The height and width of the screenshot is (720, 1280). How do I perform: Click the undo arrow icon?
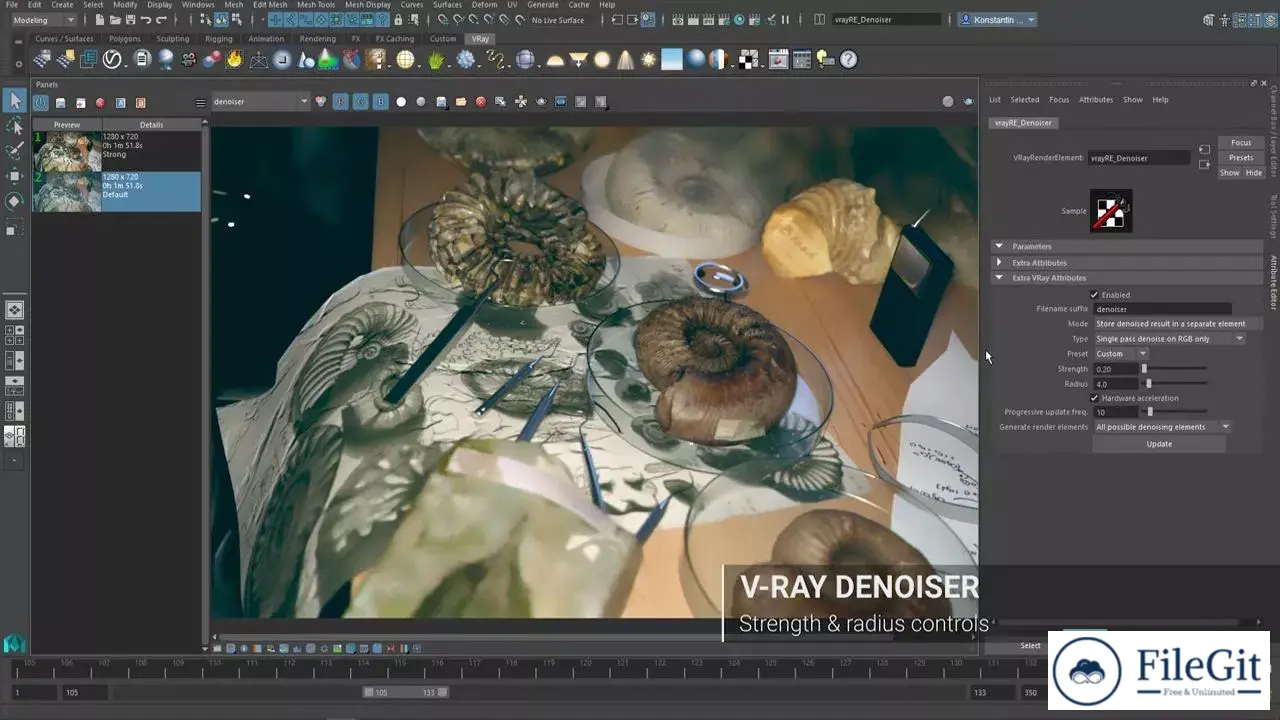pos(146,19)
